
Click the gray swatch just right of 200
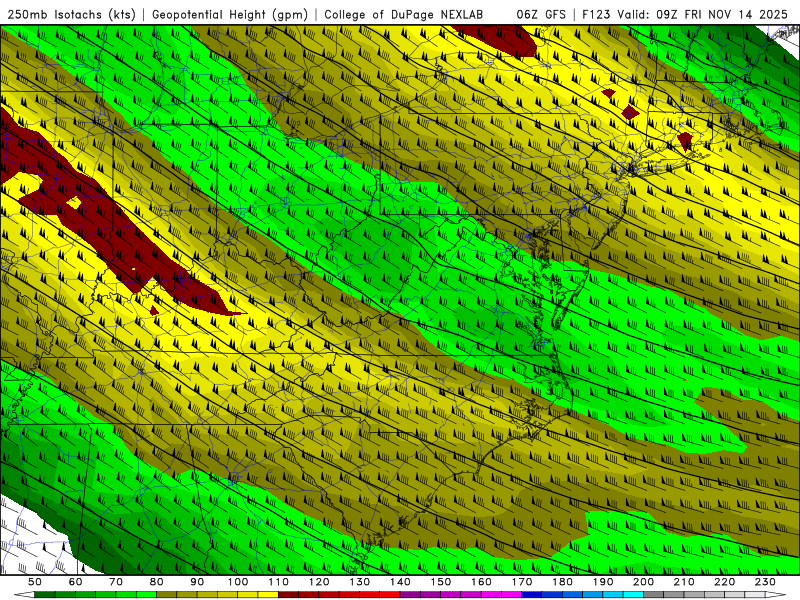654,595
